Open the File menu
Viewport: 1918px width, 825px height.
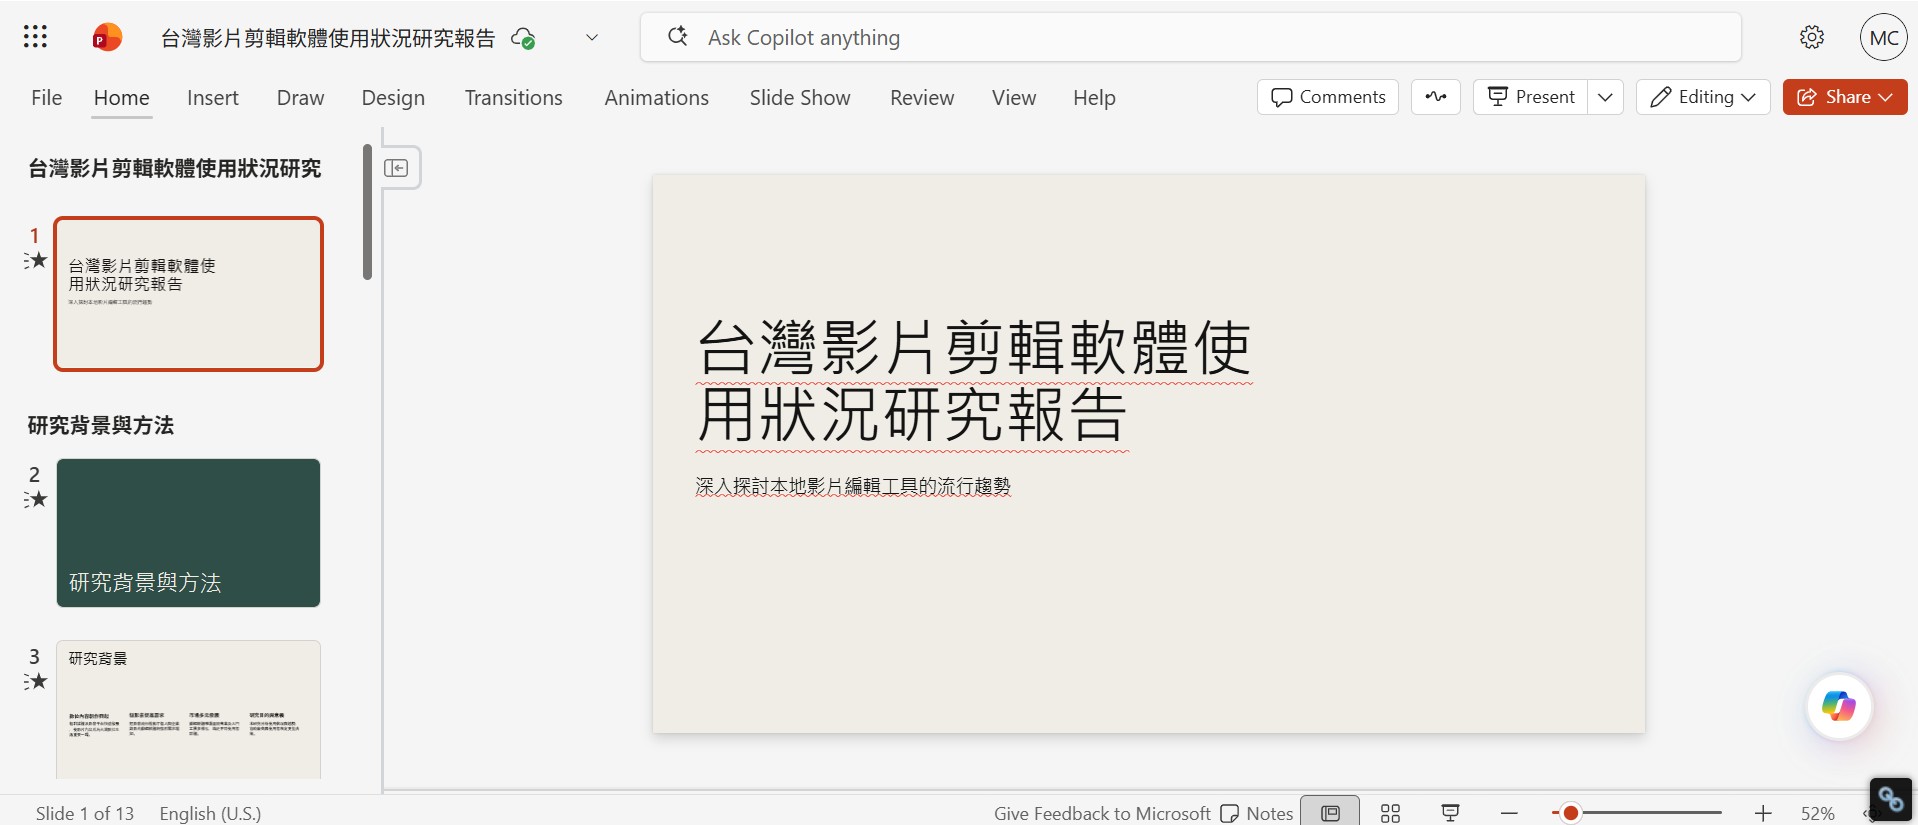pos(46,98)
